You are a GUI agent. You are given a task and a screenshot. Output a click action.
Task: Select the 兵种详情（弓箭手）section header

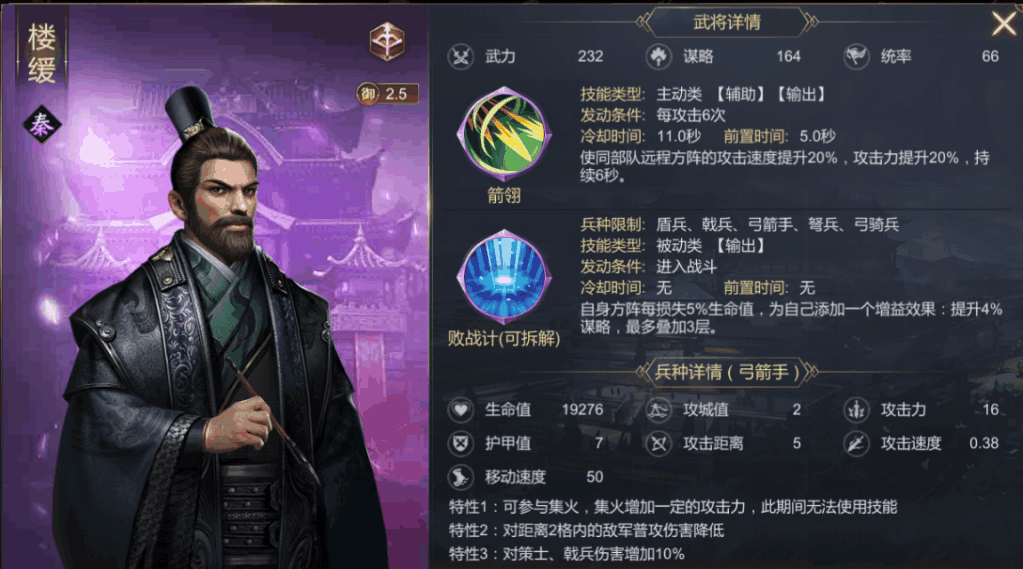(x=727, y=373)
